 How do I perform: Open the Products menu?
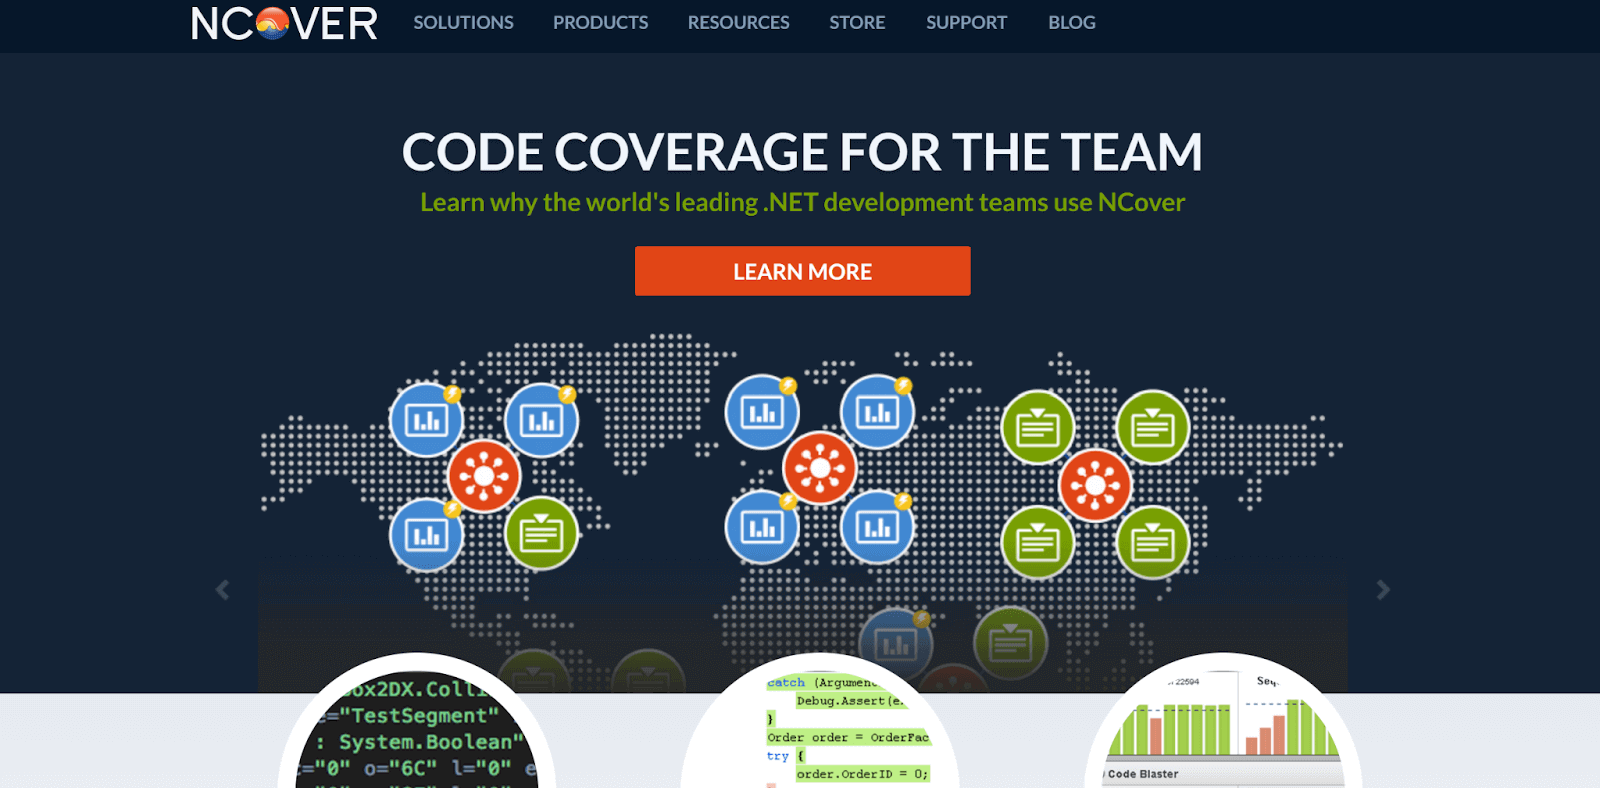600,22
